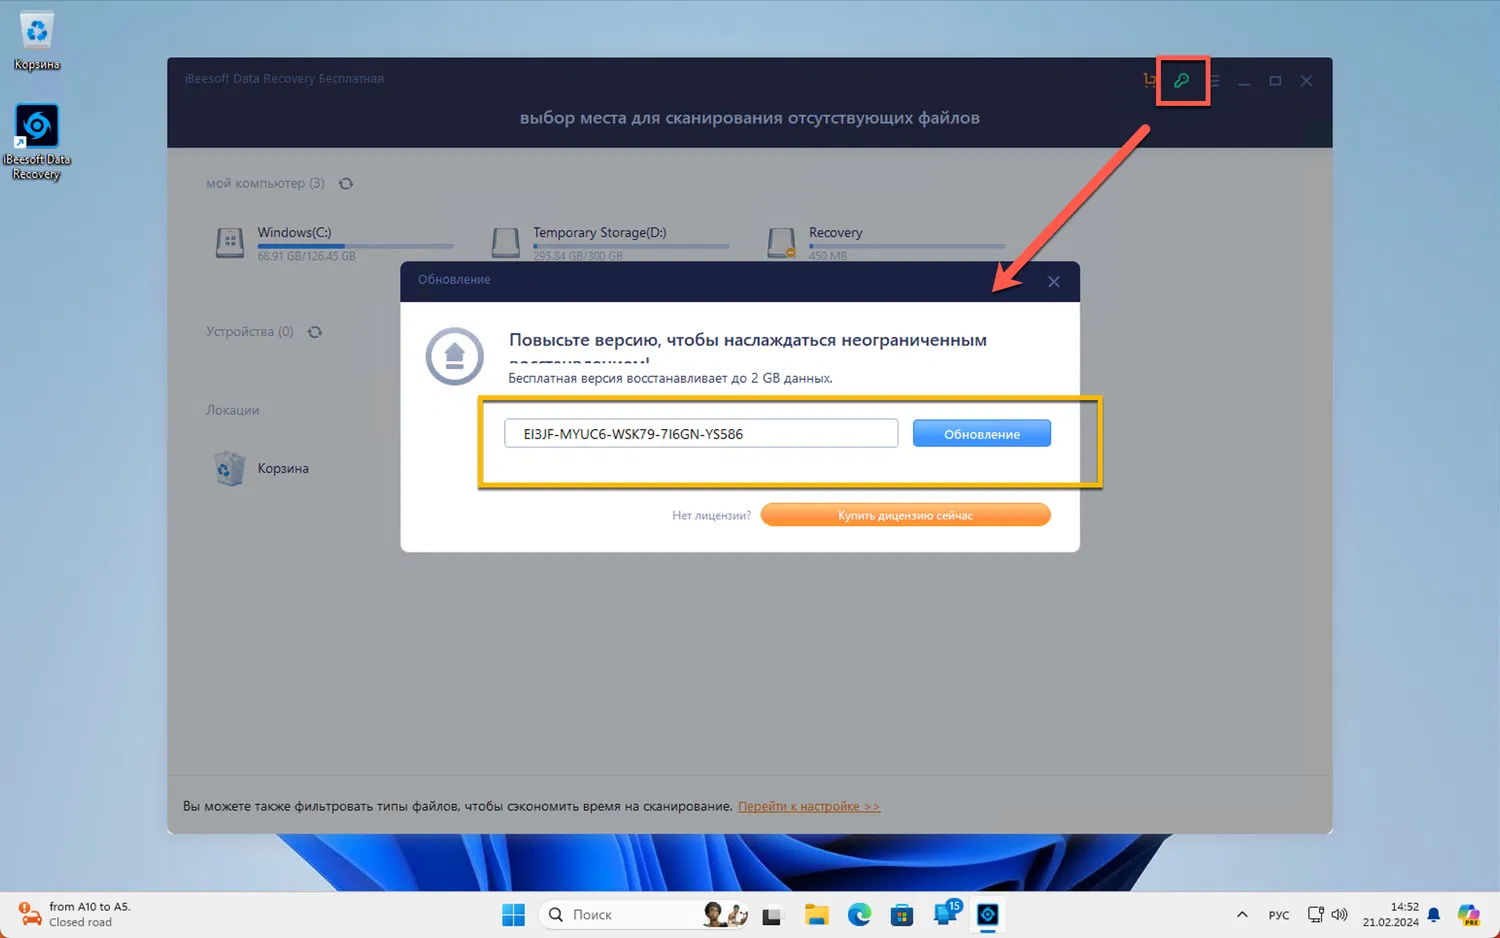
Task: Click the key activation icon in title bar
Action: 1182,81
